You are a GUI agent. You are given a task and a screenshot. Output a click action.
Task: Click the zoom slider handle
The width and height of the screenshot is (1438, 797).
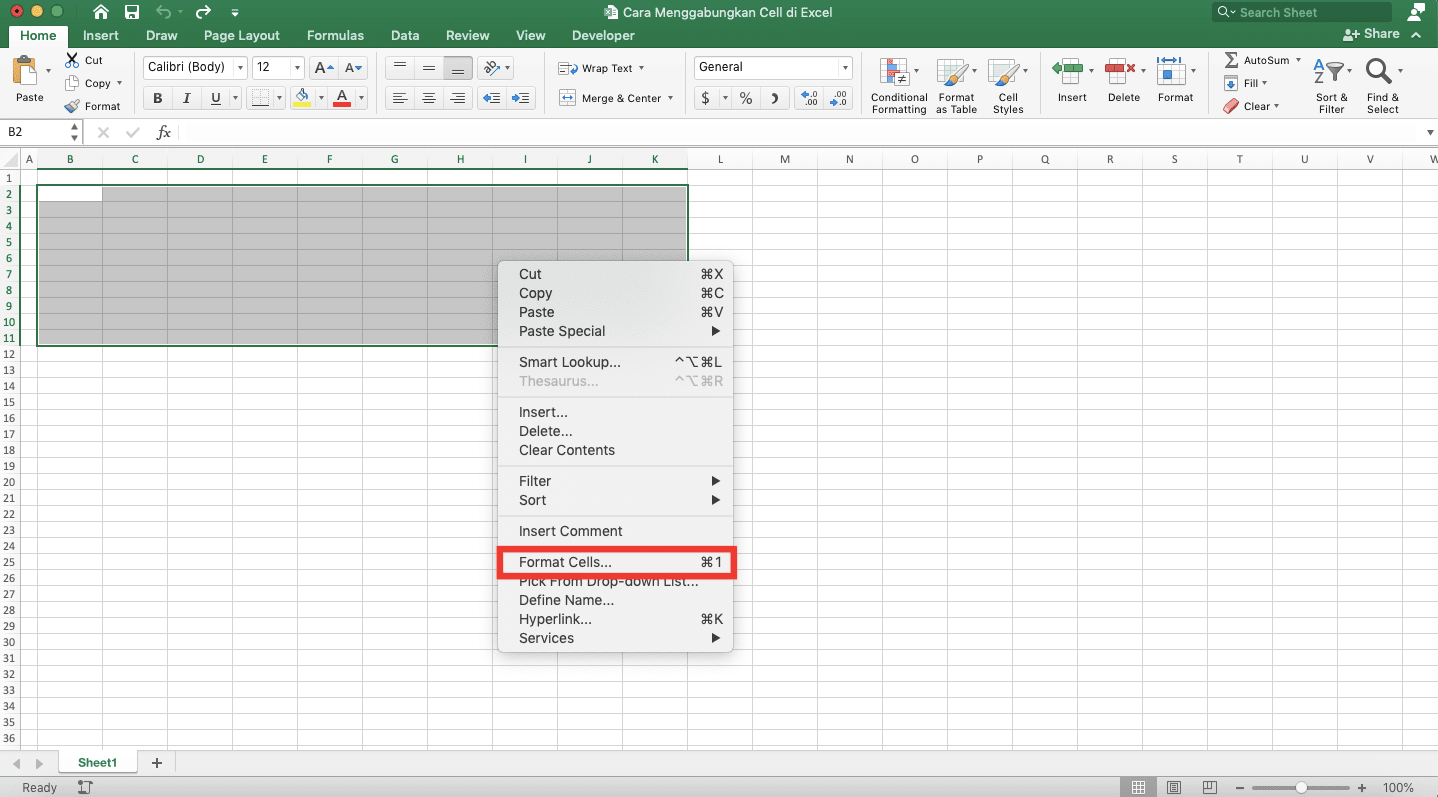pos(1301,788)
